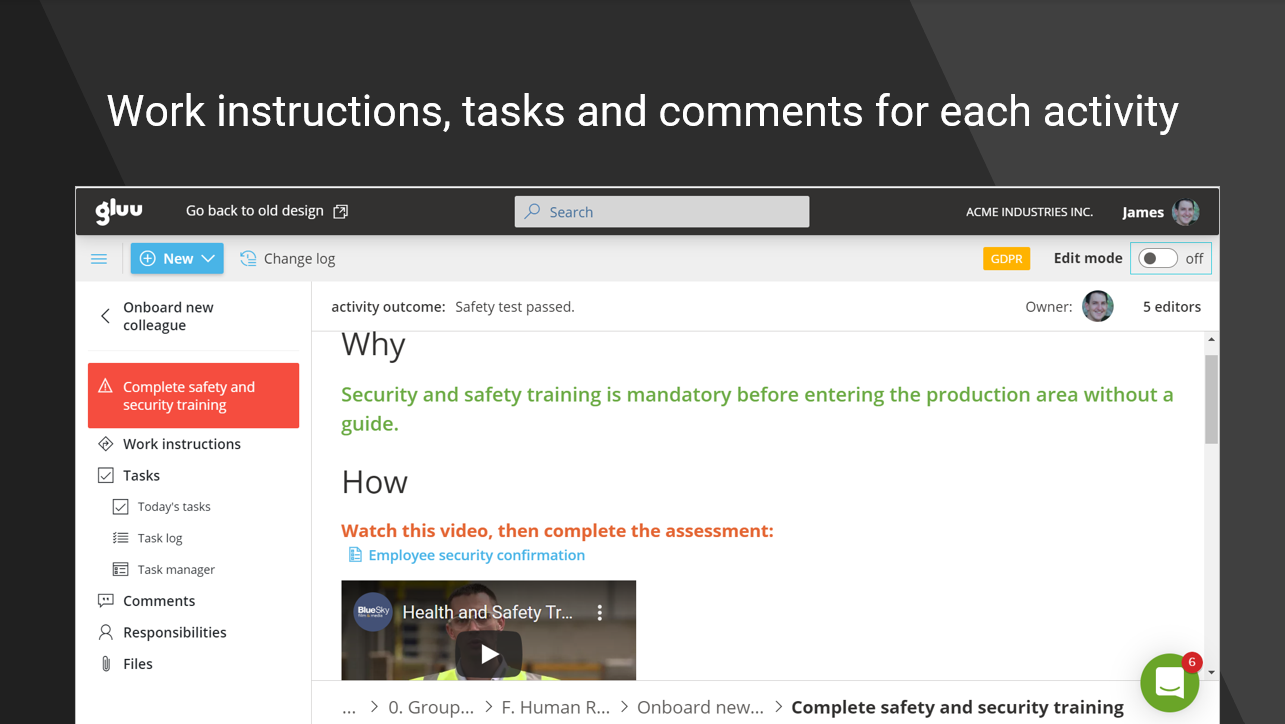The width and height of the screenshot is (1285, 724).
Task: Open Today's tasks in sidebar
Action: pos(174,507)
